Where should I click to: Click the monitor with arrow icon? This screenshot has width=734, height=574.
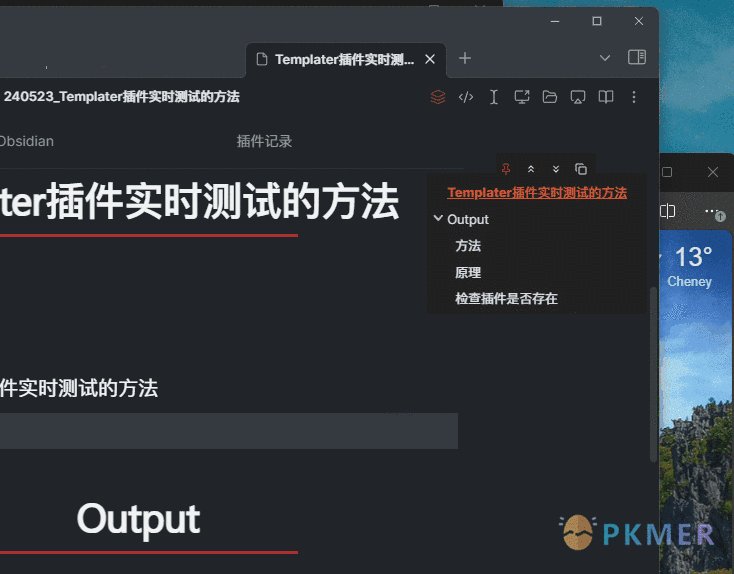(x=521, y=97)
